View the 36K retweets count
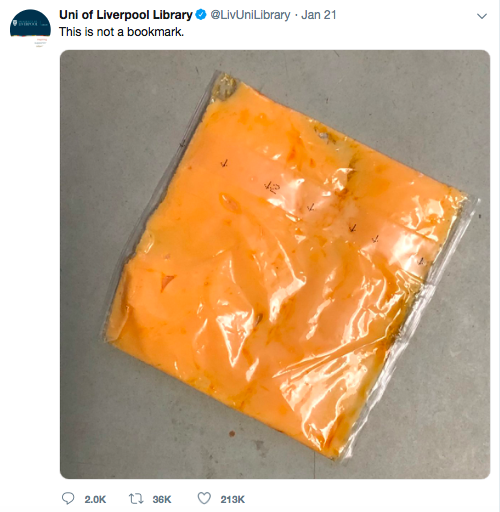500x512 pixels. click(162, 499)
